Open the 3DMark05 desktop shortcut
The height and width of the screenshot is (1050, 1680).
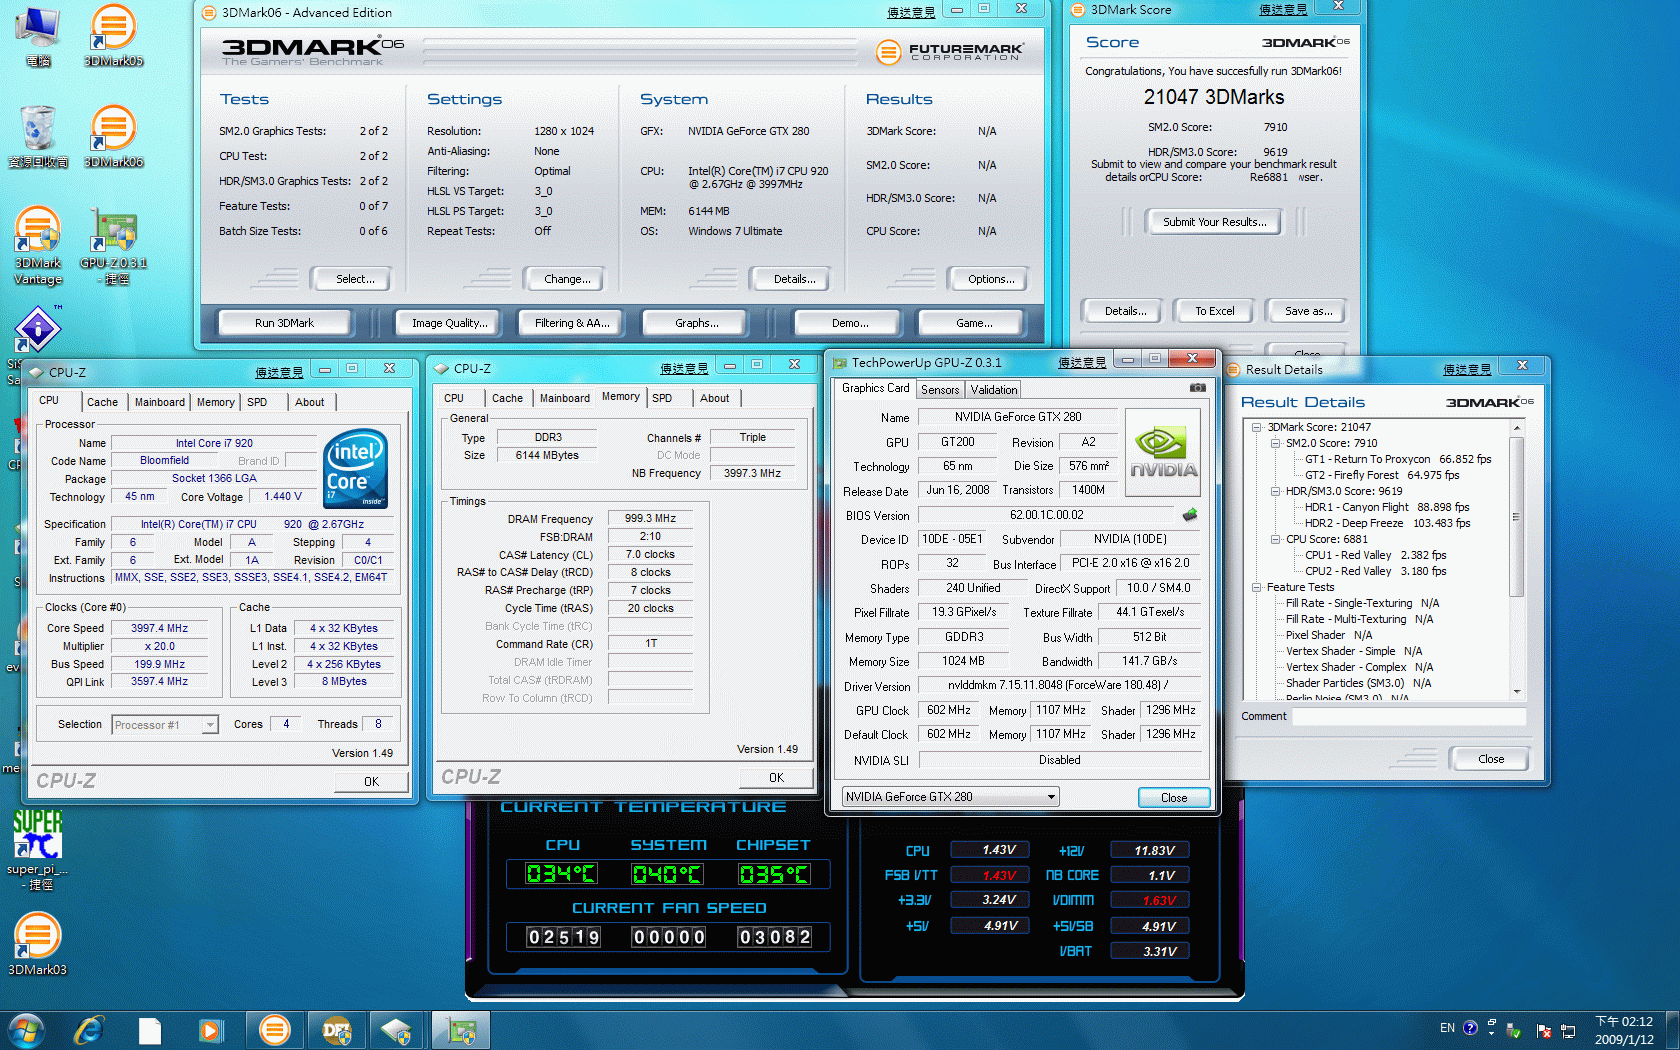(113, 35)
